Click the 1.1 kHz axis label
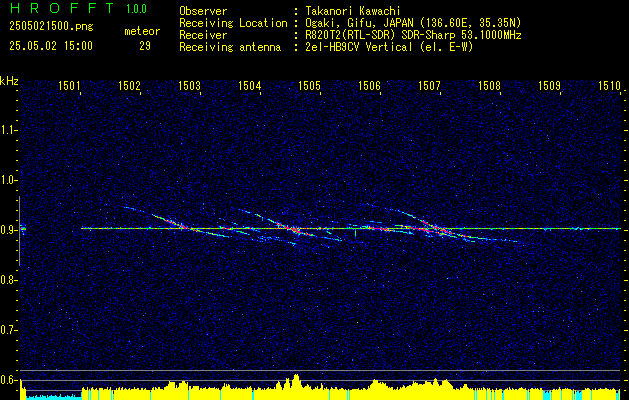Viewport: 629px width, 400px height. coord(7,130)
